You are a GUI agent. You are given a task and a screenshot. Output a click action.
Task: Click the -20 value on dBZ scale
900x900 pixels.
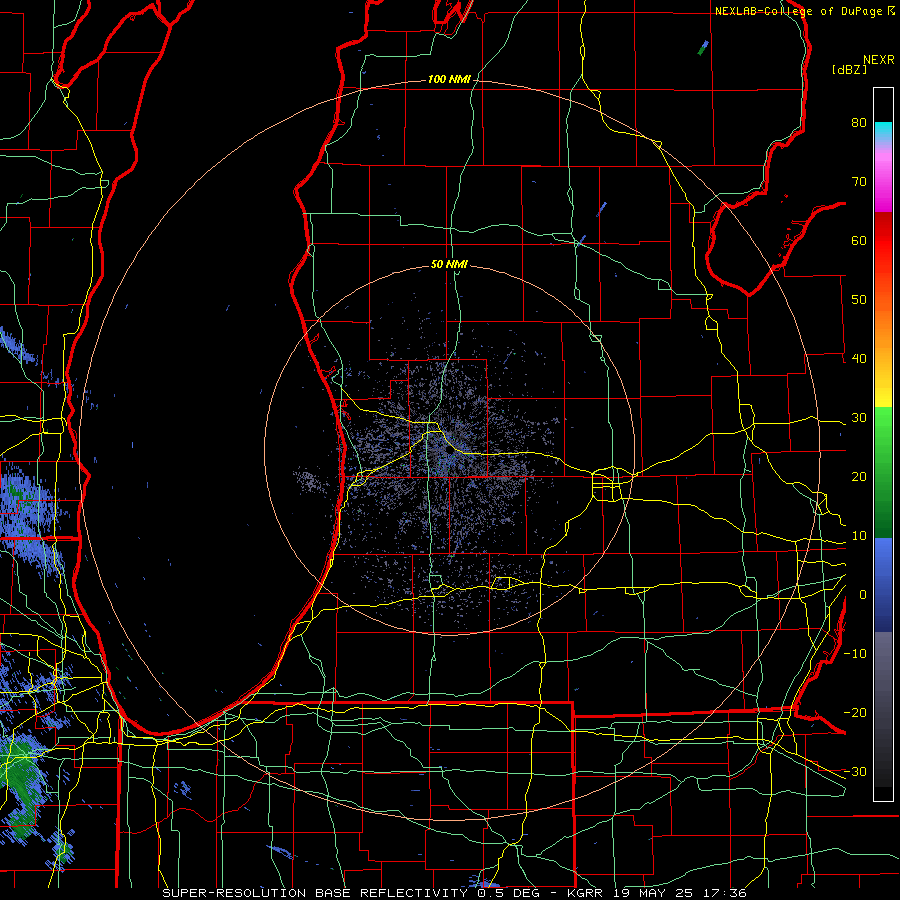[855, 712]
